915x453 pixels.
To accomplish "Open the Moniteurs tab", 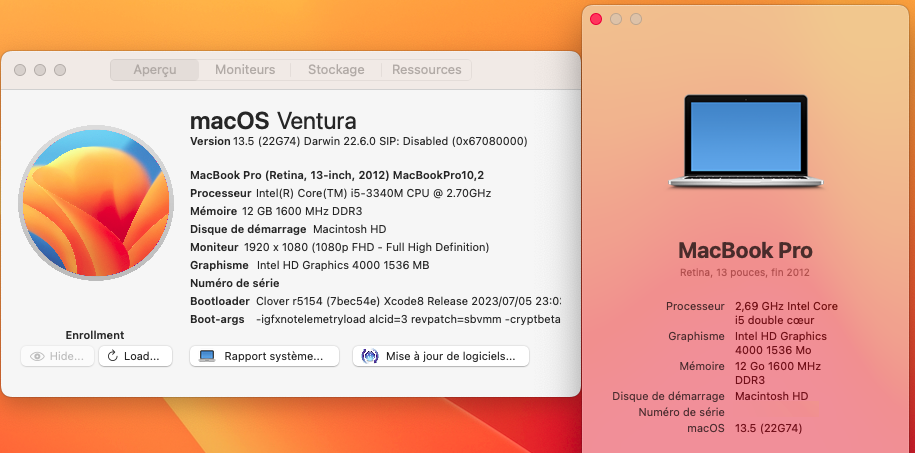I will (x=245, y=70).
